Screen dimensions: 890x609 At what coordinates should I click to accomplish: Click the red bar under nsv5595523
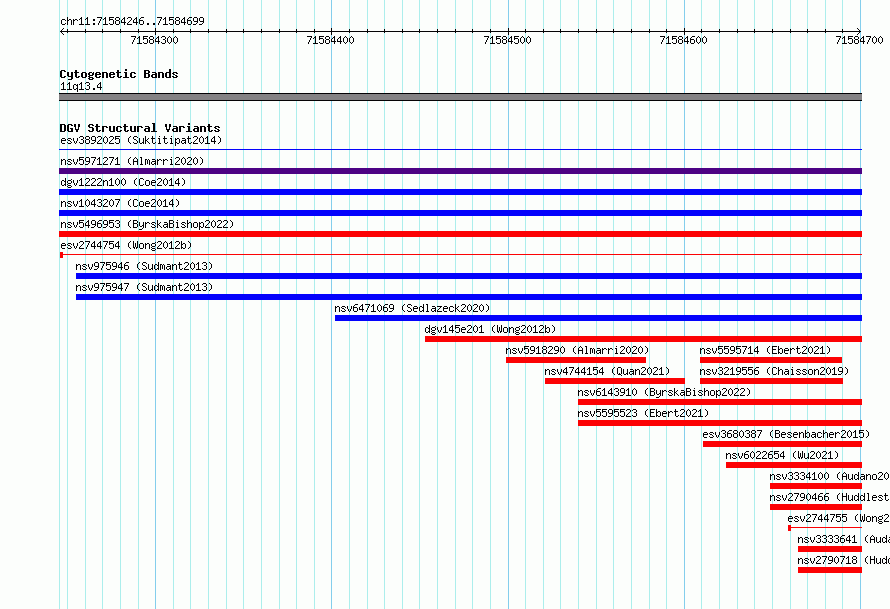(x=720, y=423)
